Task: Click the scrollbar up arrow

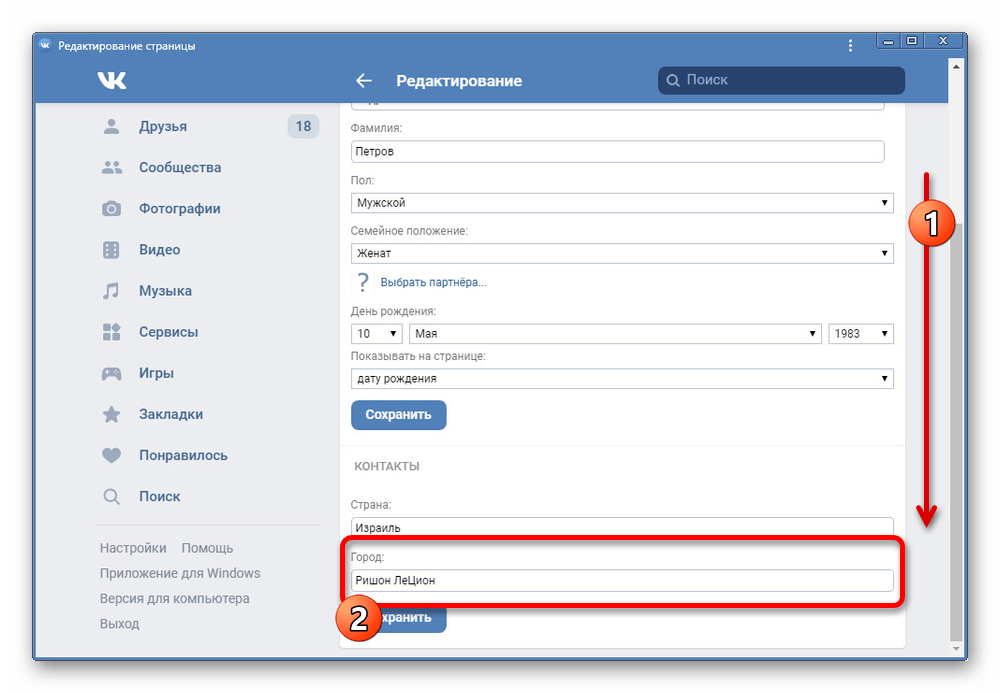Action: [956, 66]
